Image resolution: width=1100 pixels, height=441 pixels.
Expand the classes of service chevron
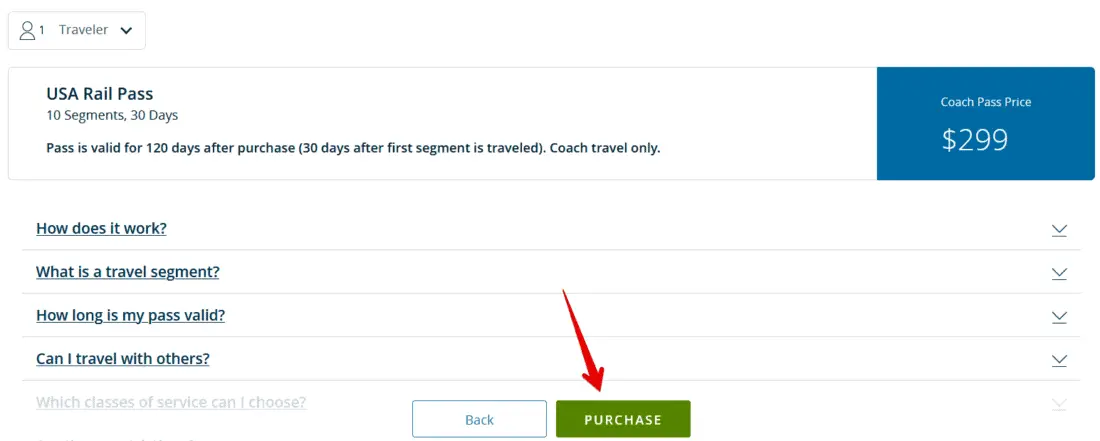(1059, 403)
